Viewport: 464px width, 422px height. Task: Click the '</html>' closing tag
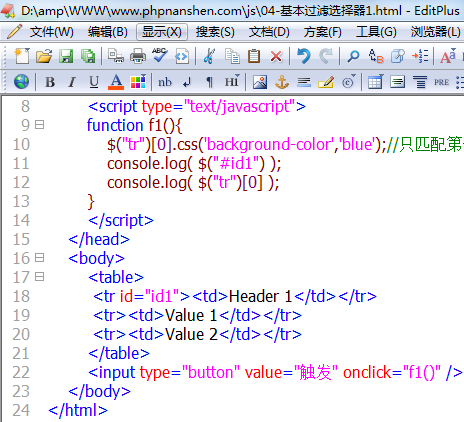click(x=78, y=411)
